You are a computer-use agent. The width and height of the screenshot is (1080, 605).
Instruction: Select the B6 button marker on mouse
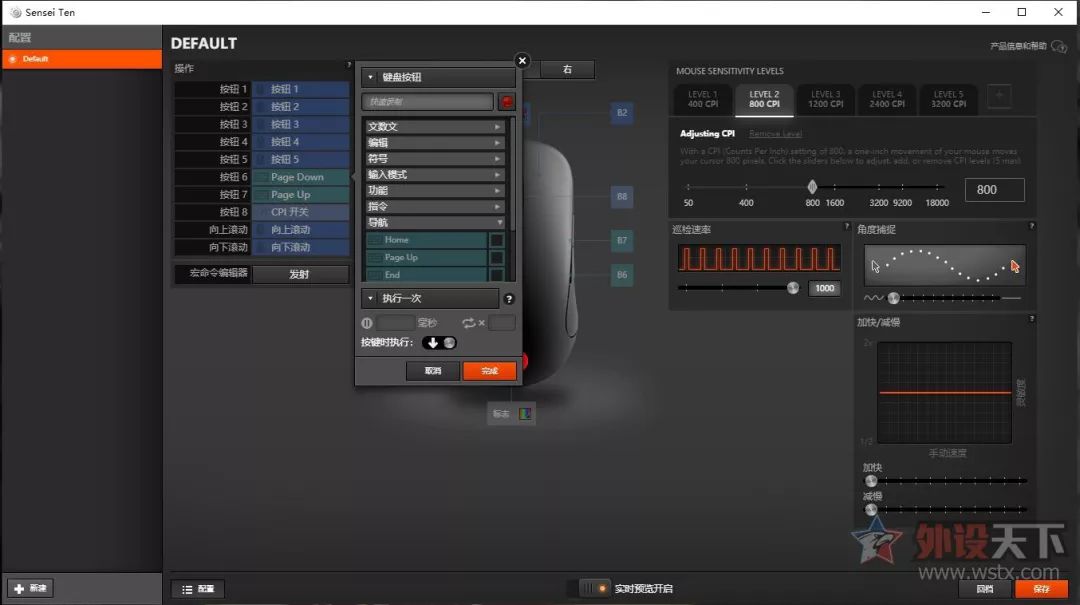(622, 274)
